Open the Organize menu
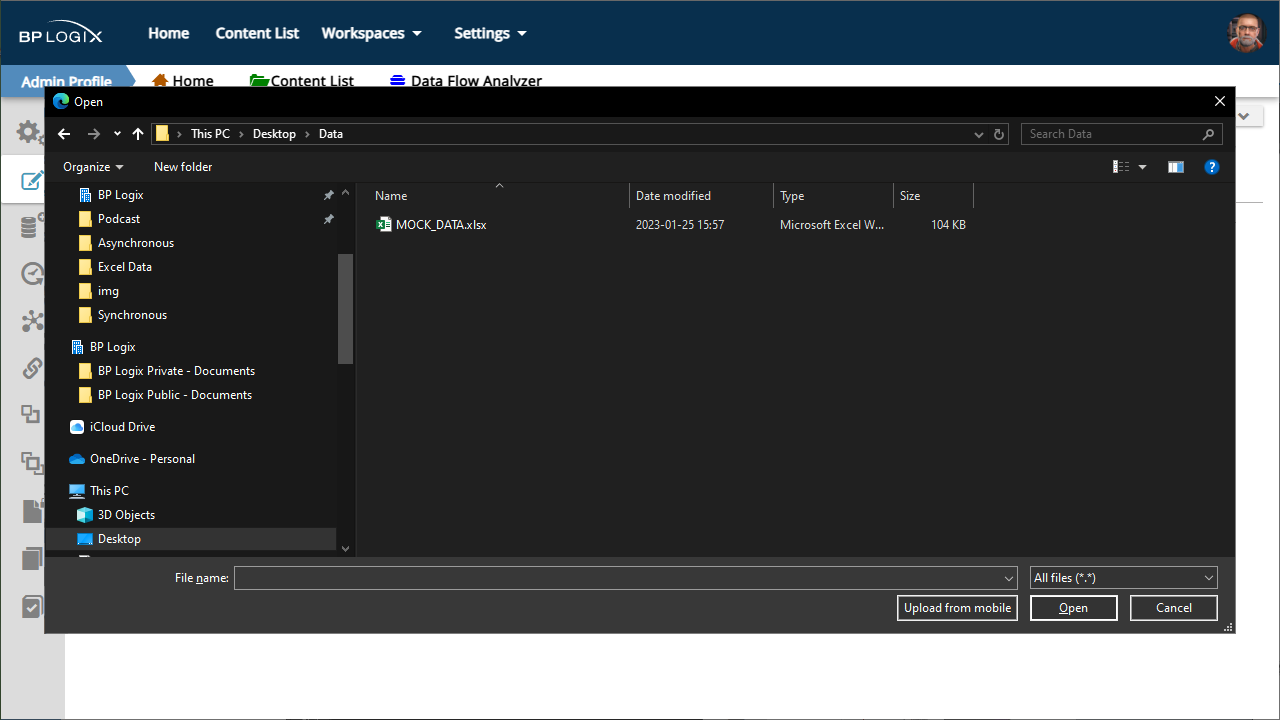Image resolution: width=1280 pixels, height=720 pixels. coord(93,167)
